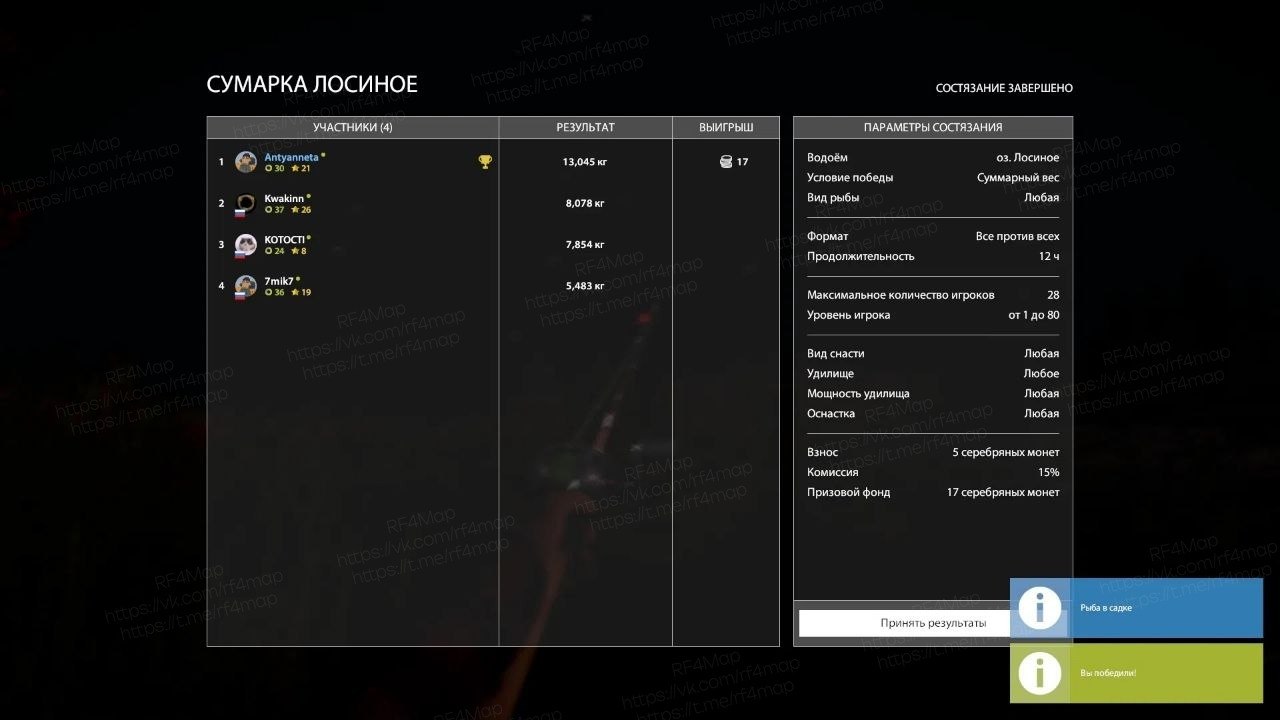1280x720 pixels.
Task: Click the 'Сумарка Лосиное' title
Action: [312, 85]
